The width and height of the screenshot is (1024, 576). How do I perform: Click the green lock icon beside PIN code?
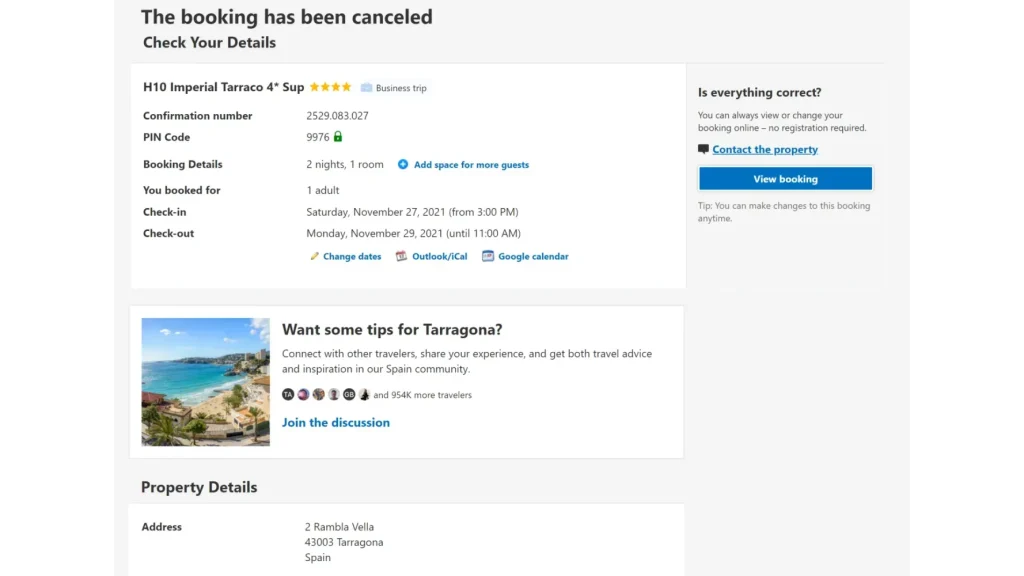(x=338, y=137)
